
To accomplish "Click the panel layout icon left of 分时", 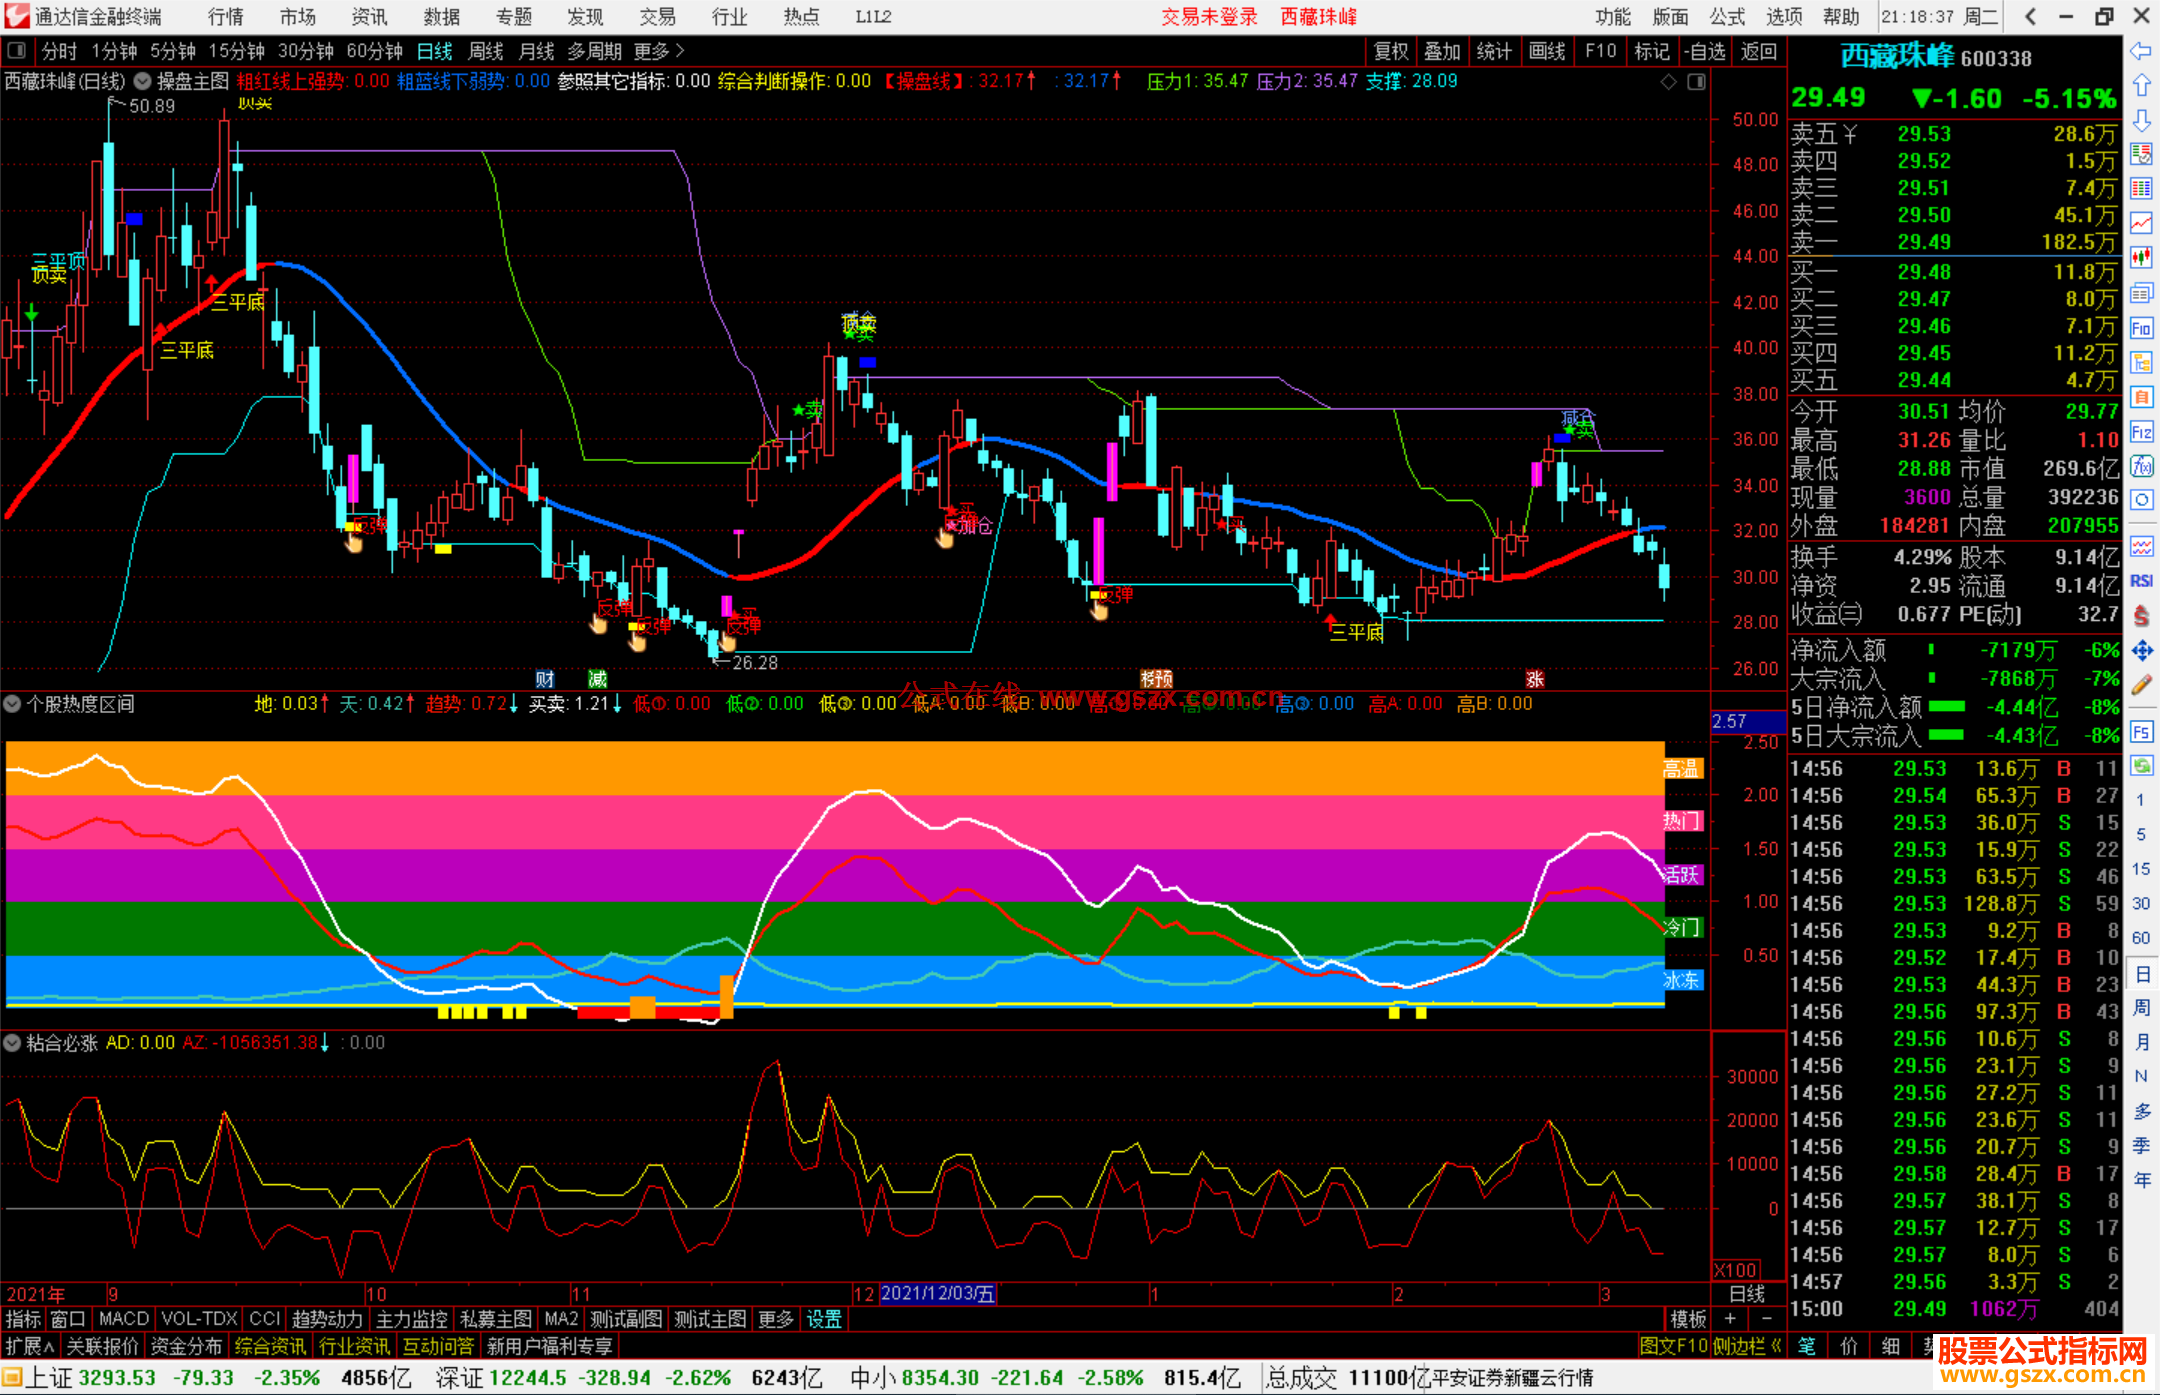I will click(17, 51).
